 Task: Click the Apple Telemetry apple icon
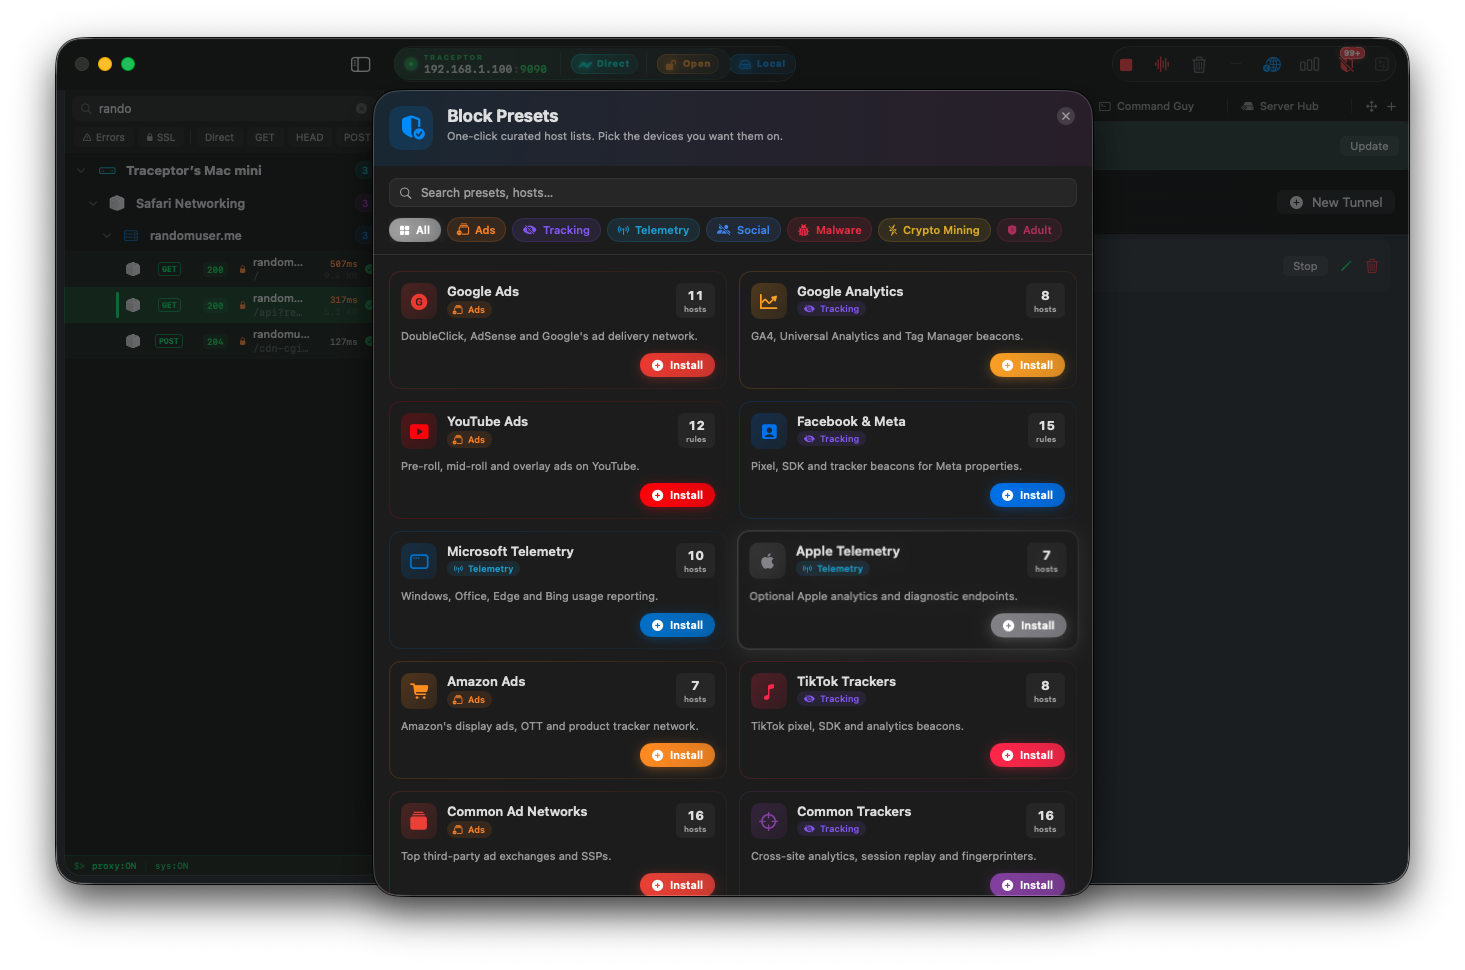[x=768, y=561]
